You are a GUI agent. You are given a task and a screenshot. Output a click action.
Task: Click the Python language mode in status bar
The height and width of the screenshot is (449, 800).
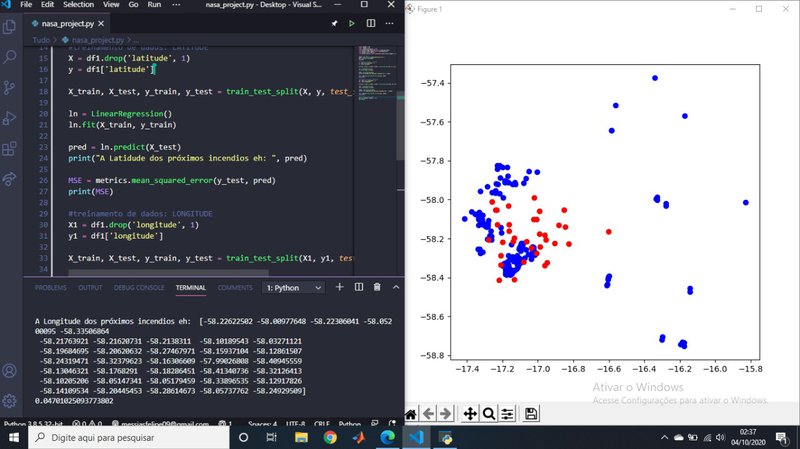click(x=349, y=423)
